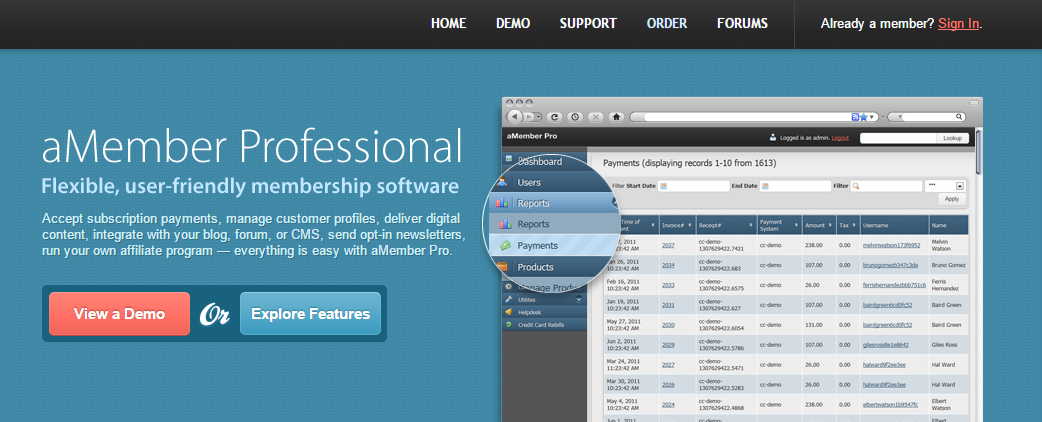Screen dimensions: 1042x422
Task: Open invoice 2033 link
Action: pos(668,285)
